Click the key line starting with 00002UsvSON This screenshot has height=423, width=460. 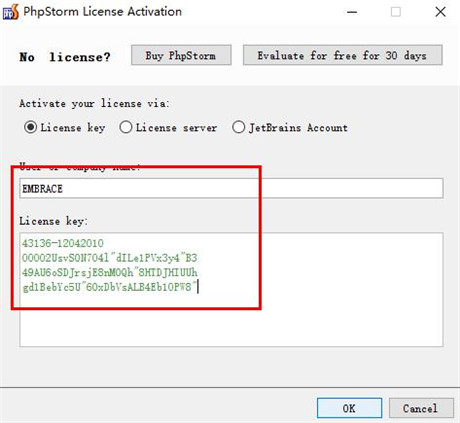pos(110,258)
